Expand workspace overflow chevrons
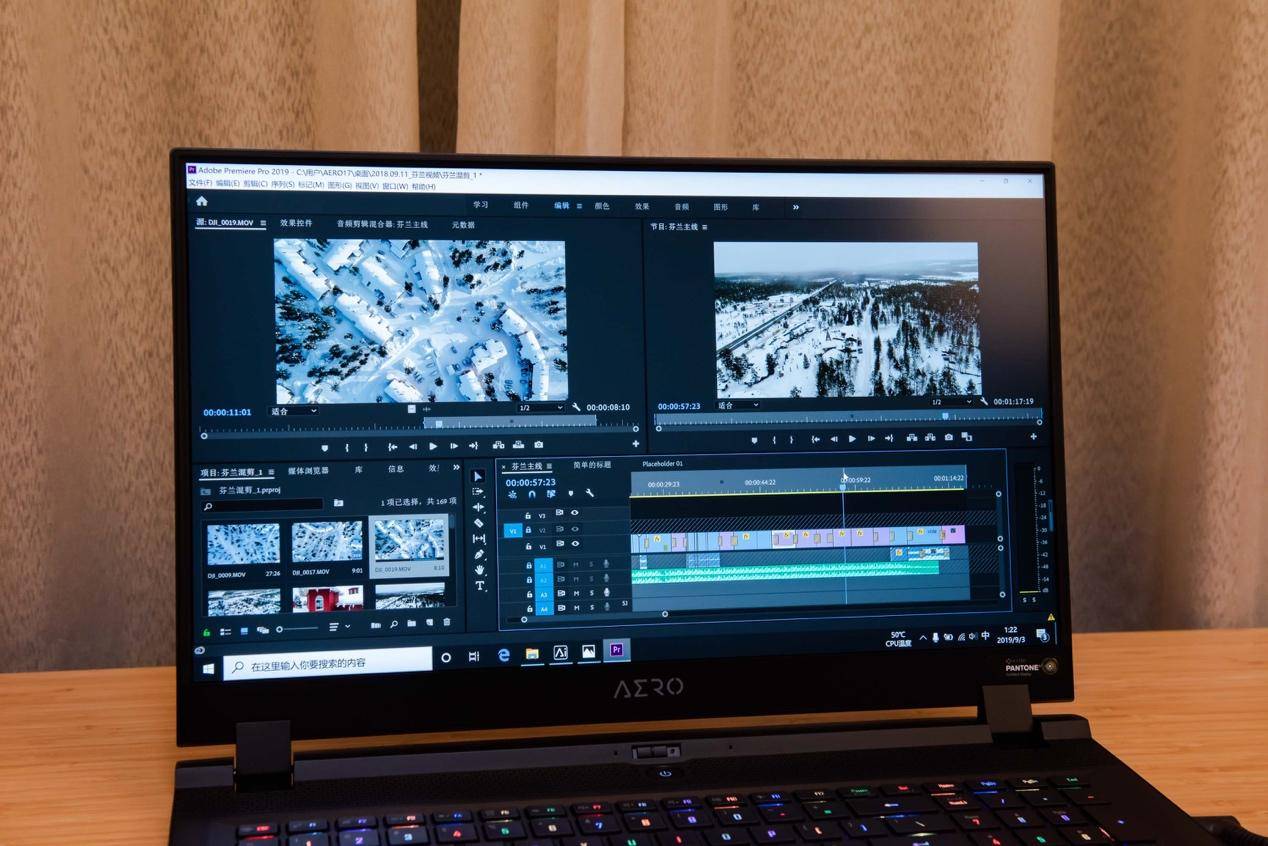The height and width of the screenshot is (846, 1268). coord(796,207)
